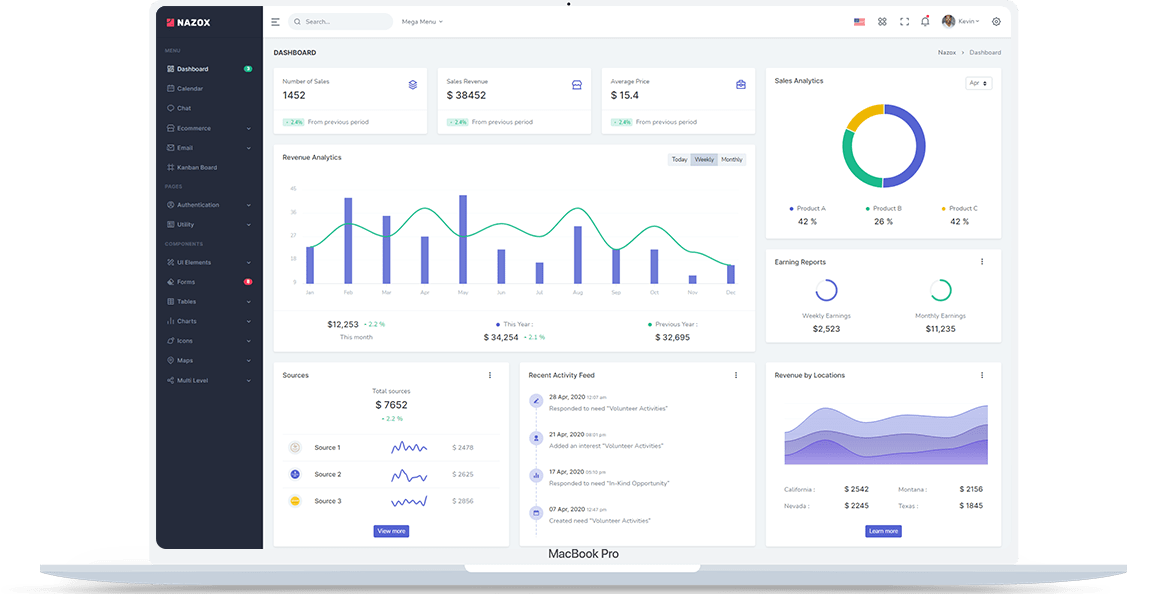Expand the Utility sidebar menu
Image resolution: width=1175 pixels, height=594 pixels.
tap(209, 225)
